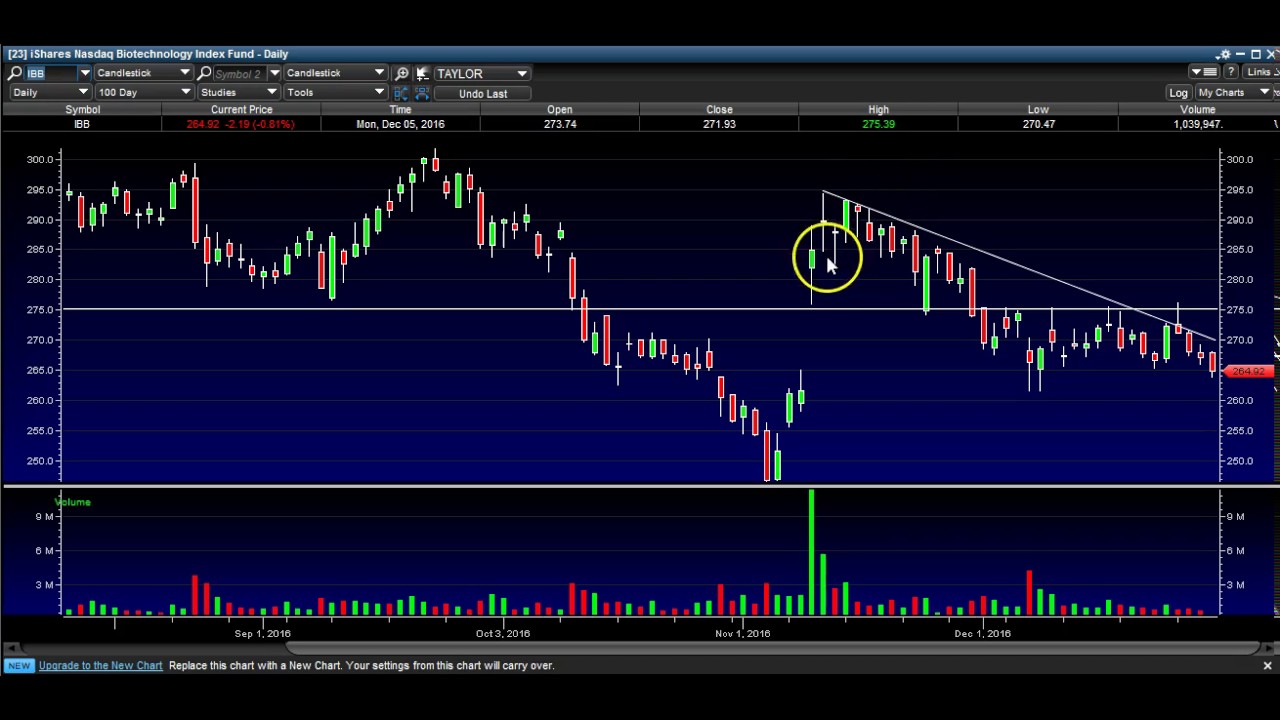Screen dimensions: 1280x720
Task: Open the Daily interval dropdown
Action: pos(50,92)
